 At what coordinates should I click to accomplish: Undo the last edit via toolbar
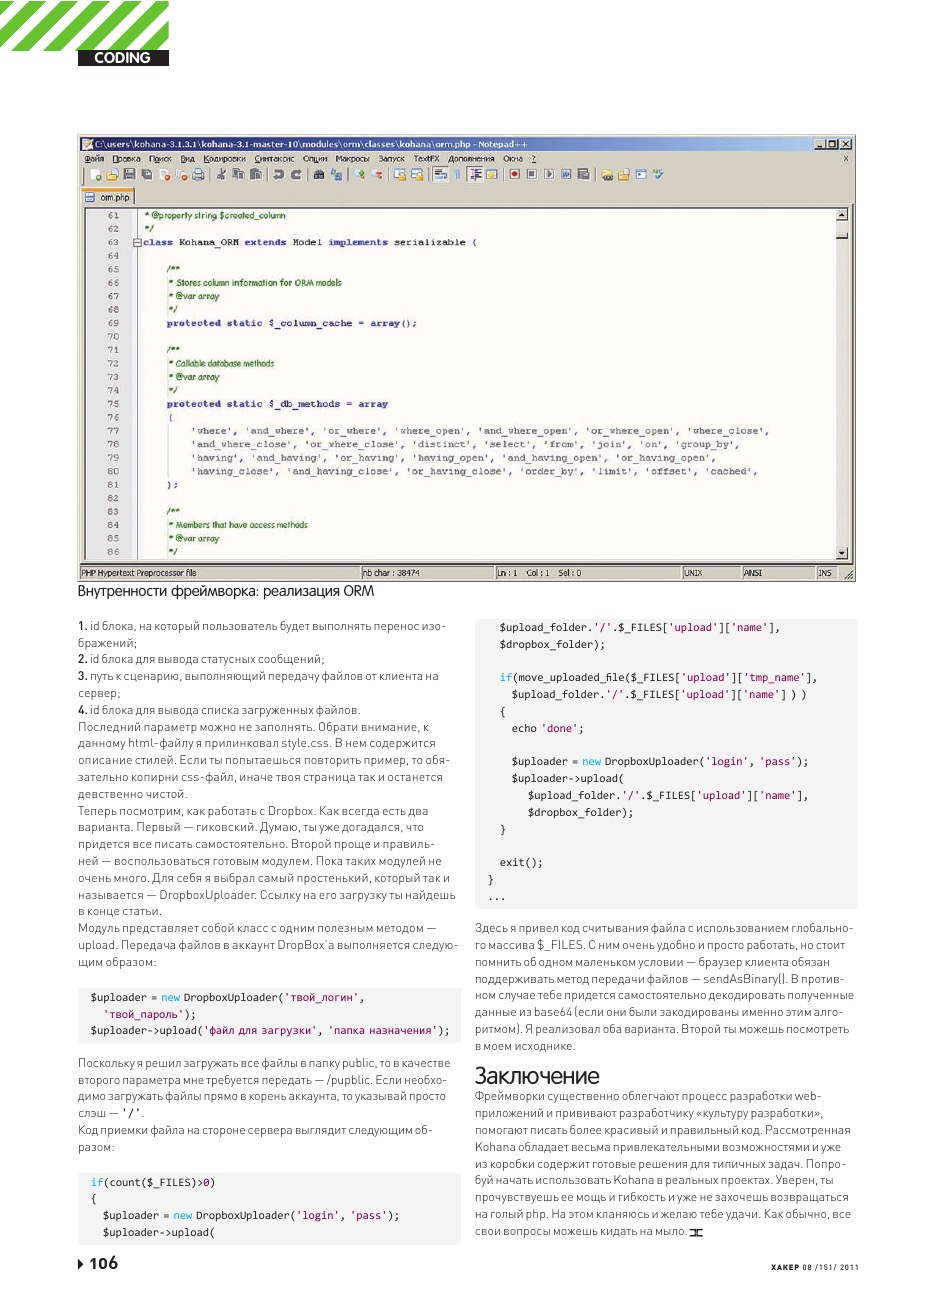tap(279, 175)
